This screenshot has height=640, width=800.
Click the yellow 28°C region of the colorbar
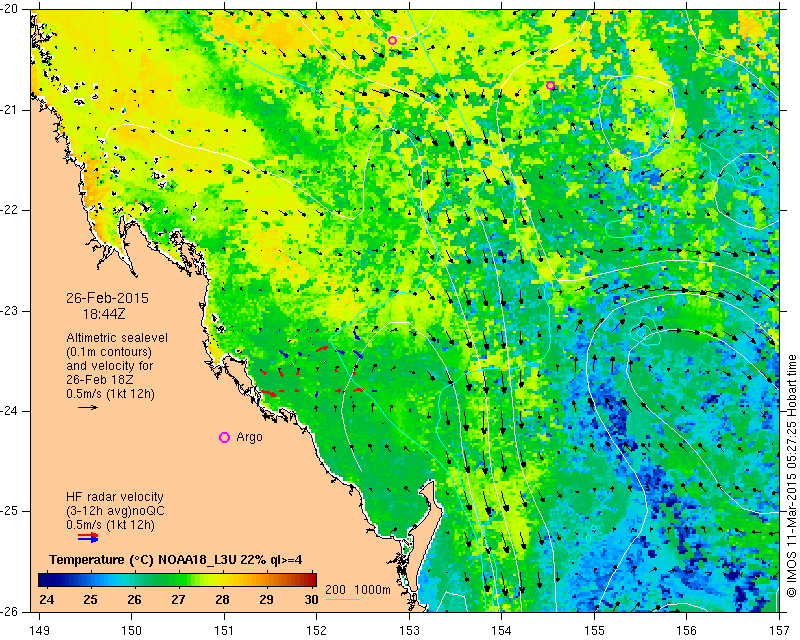[222, 580]
